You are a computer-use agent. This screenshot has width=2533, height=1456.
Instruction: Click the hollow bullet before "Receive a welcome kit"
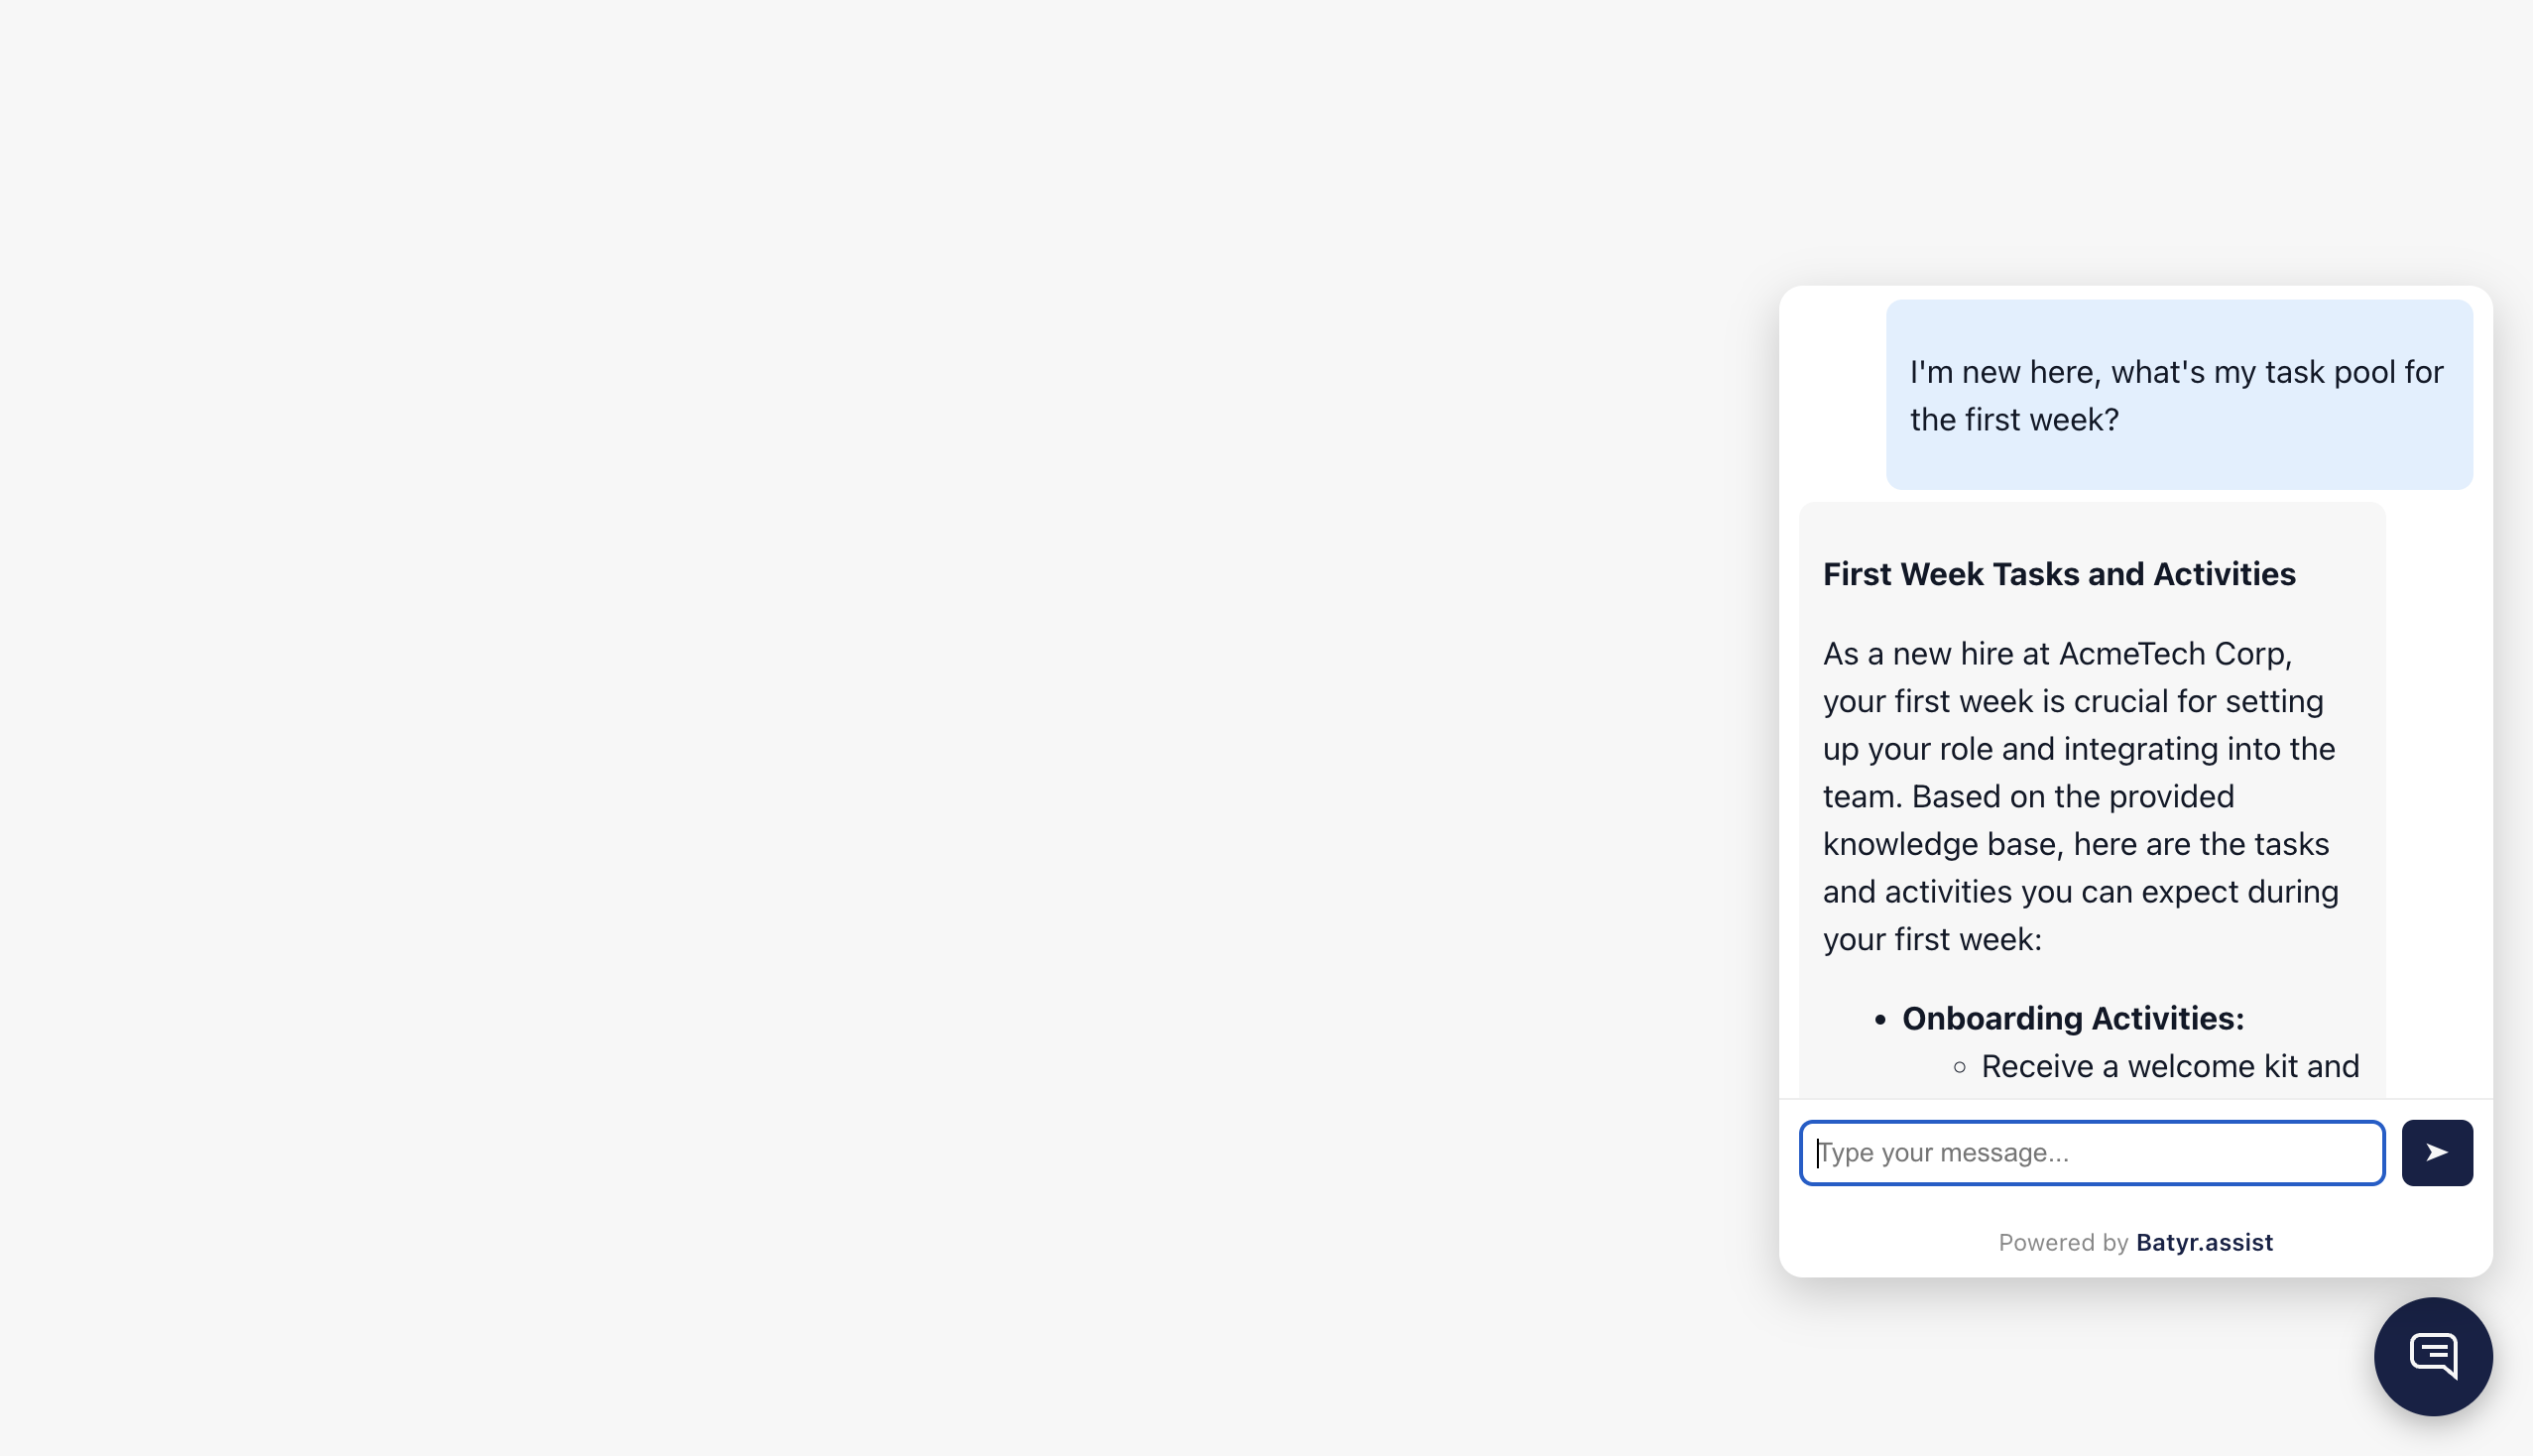click(x=1959, y=1067)
